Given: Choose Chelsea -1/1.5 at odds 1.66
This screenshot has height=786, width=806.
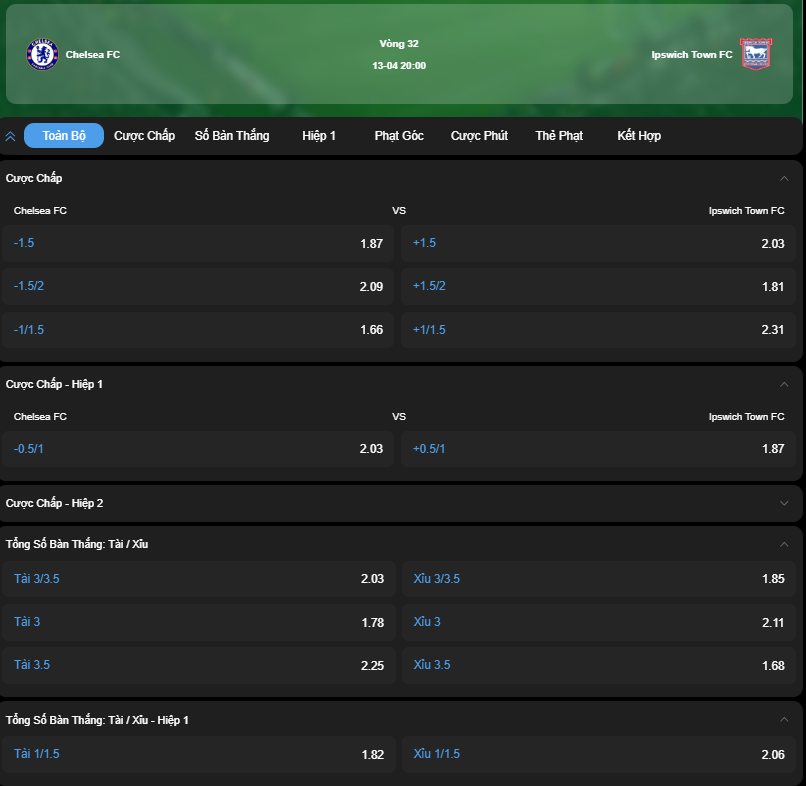Looking at the screenshot, I should click(x=198, y=330).
